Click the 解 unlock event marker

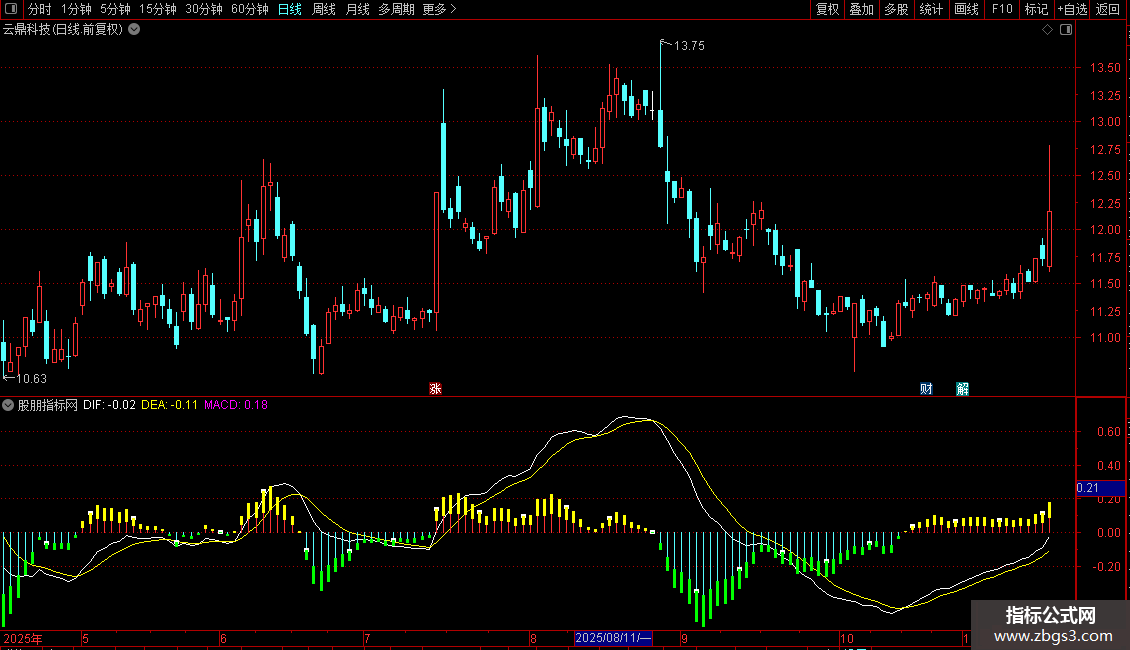coord(962,388)
